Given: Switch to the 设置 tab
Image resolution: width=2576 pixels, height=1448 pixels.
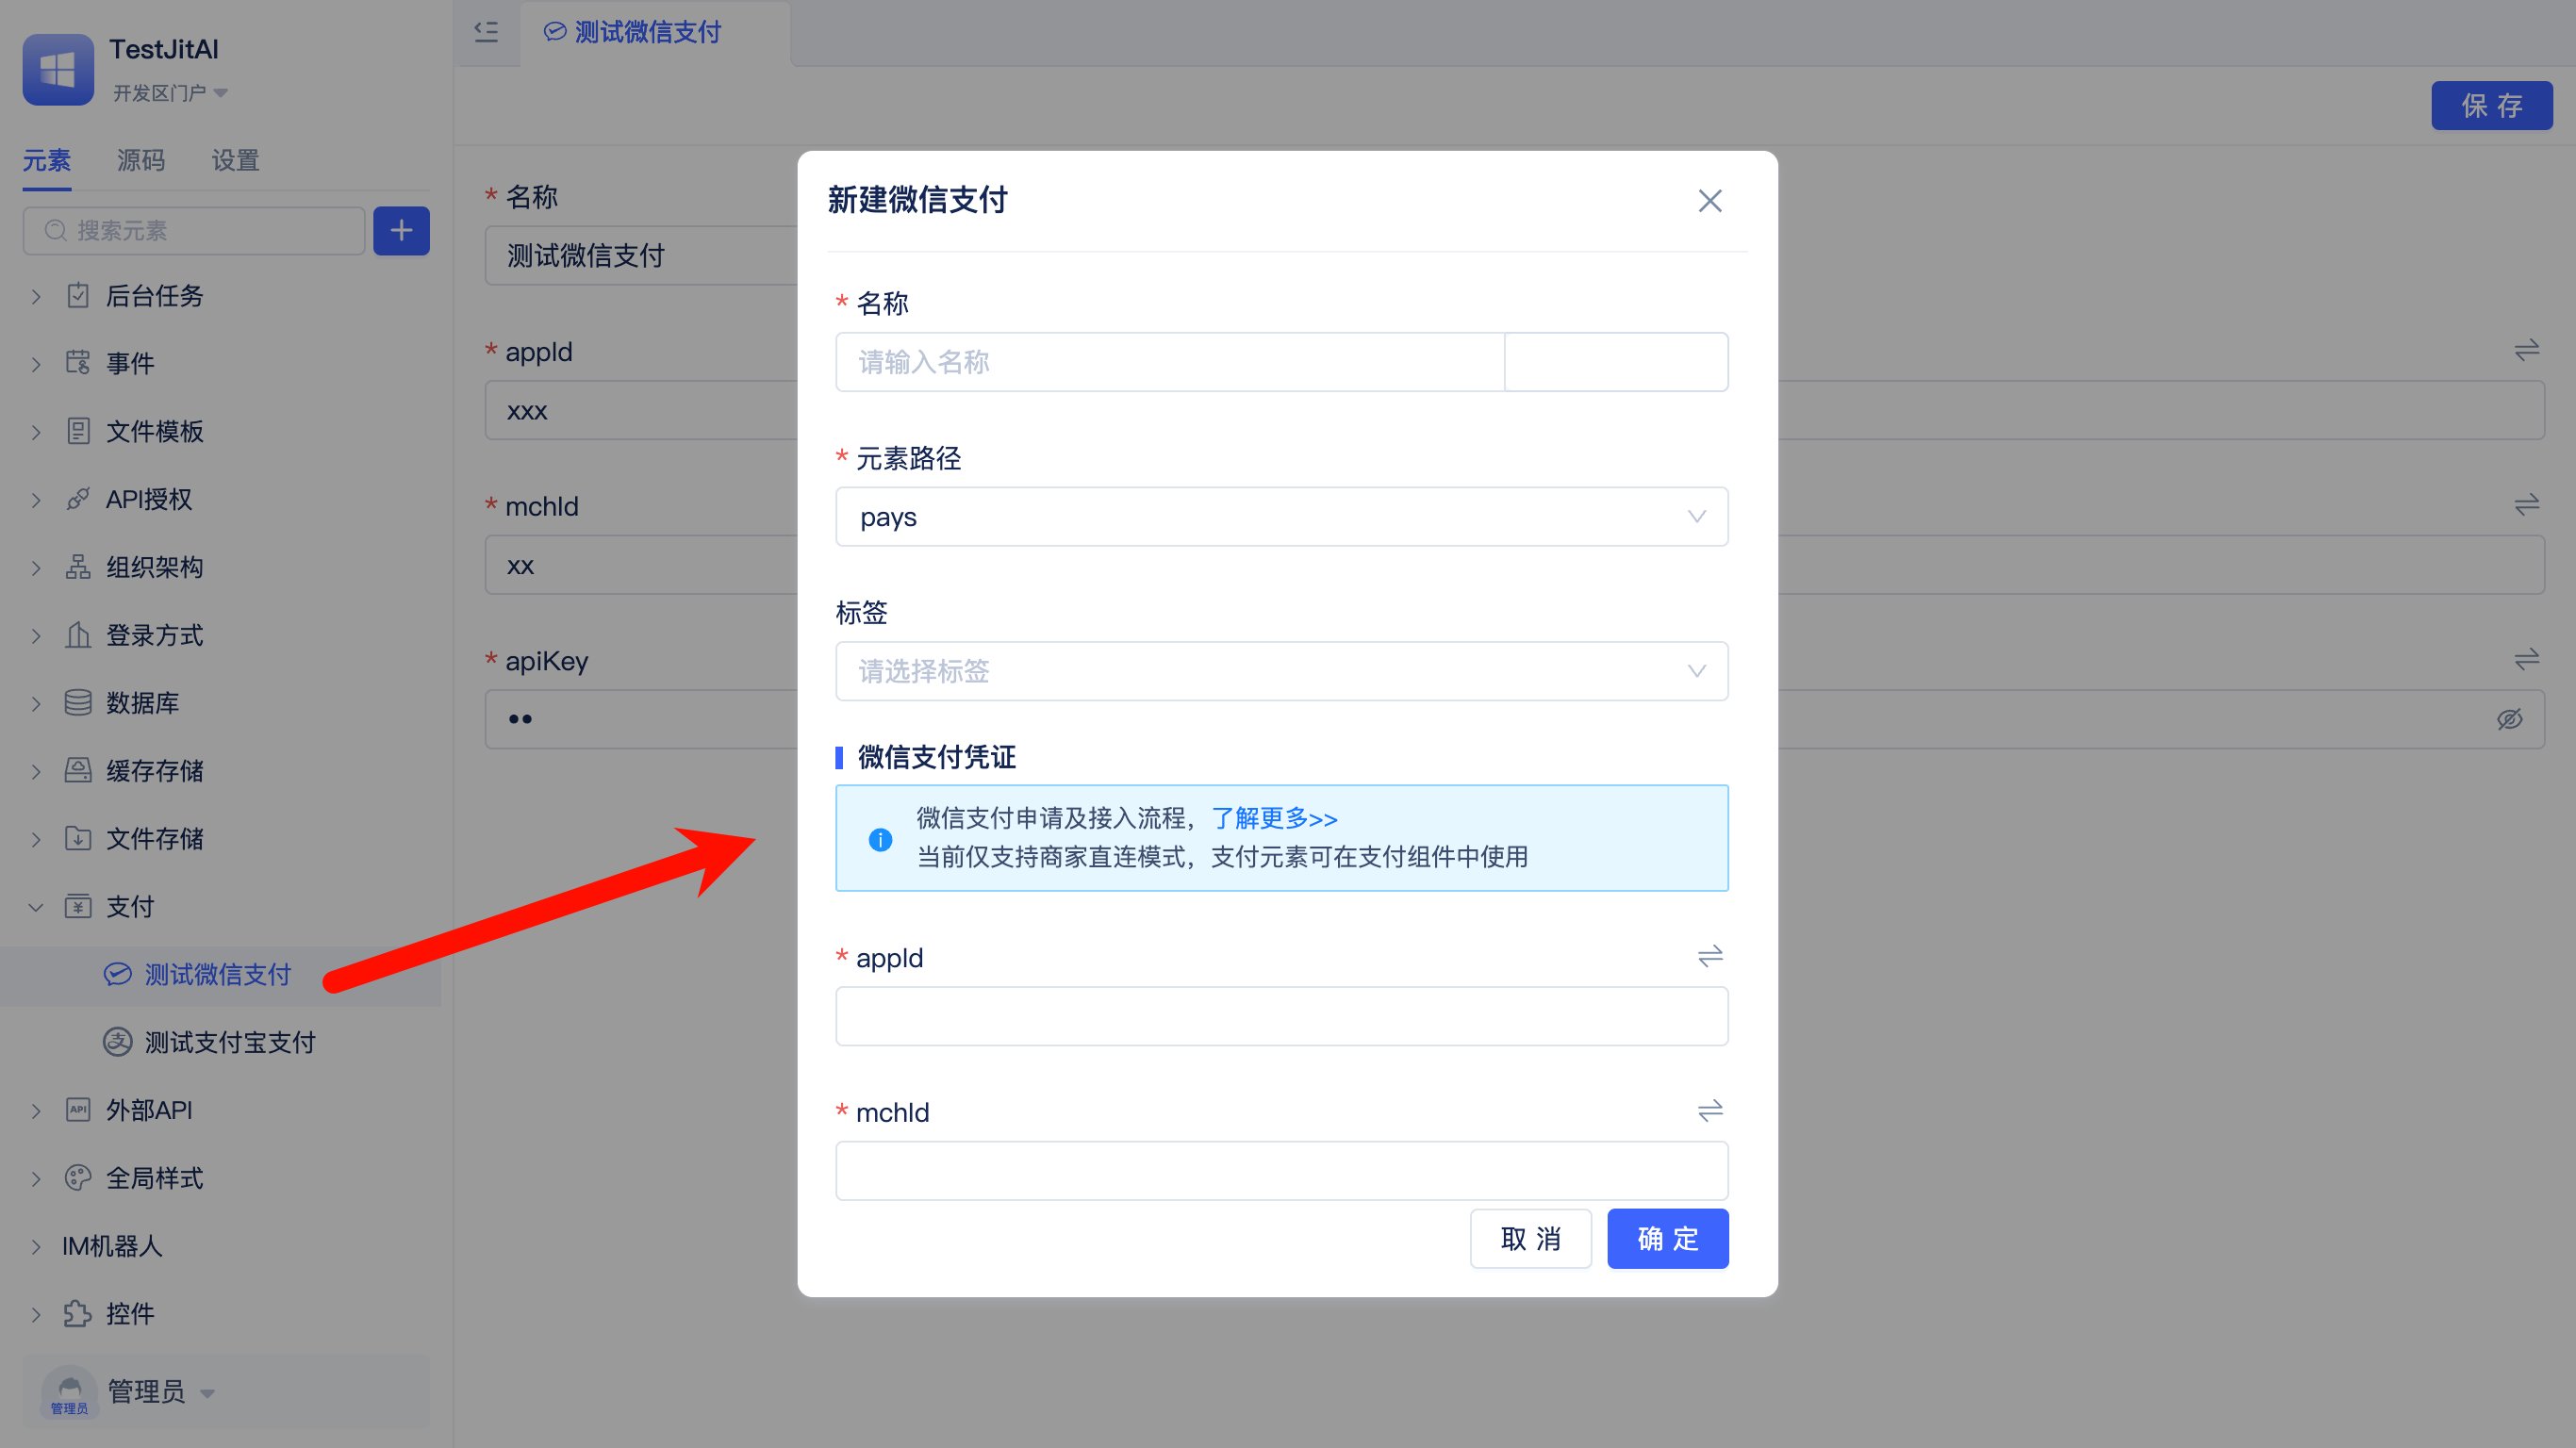Looking at the screenshot, I should coord(235,160).
